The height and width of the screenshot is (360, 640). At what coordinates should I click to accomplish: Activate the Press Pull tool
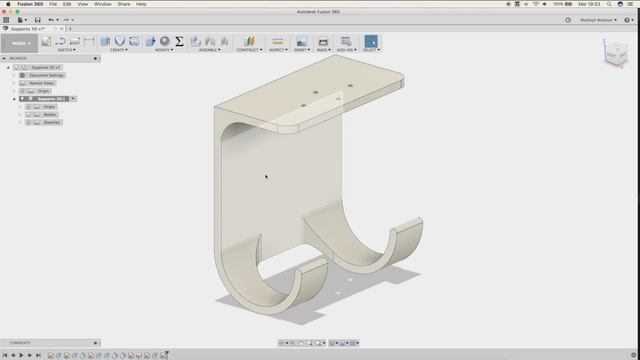coord(150,41)
